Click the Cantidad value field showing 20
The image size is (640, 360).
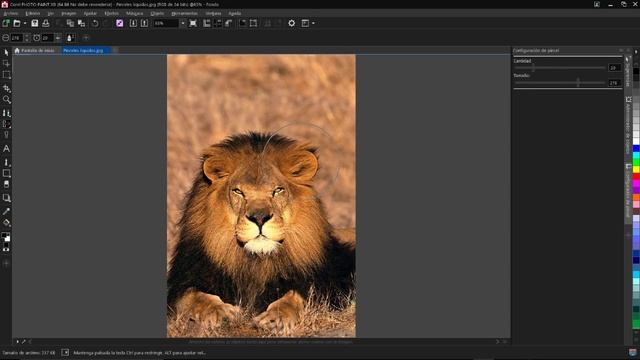coord(614,68)
